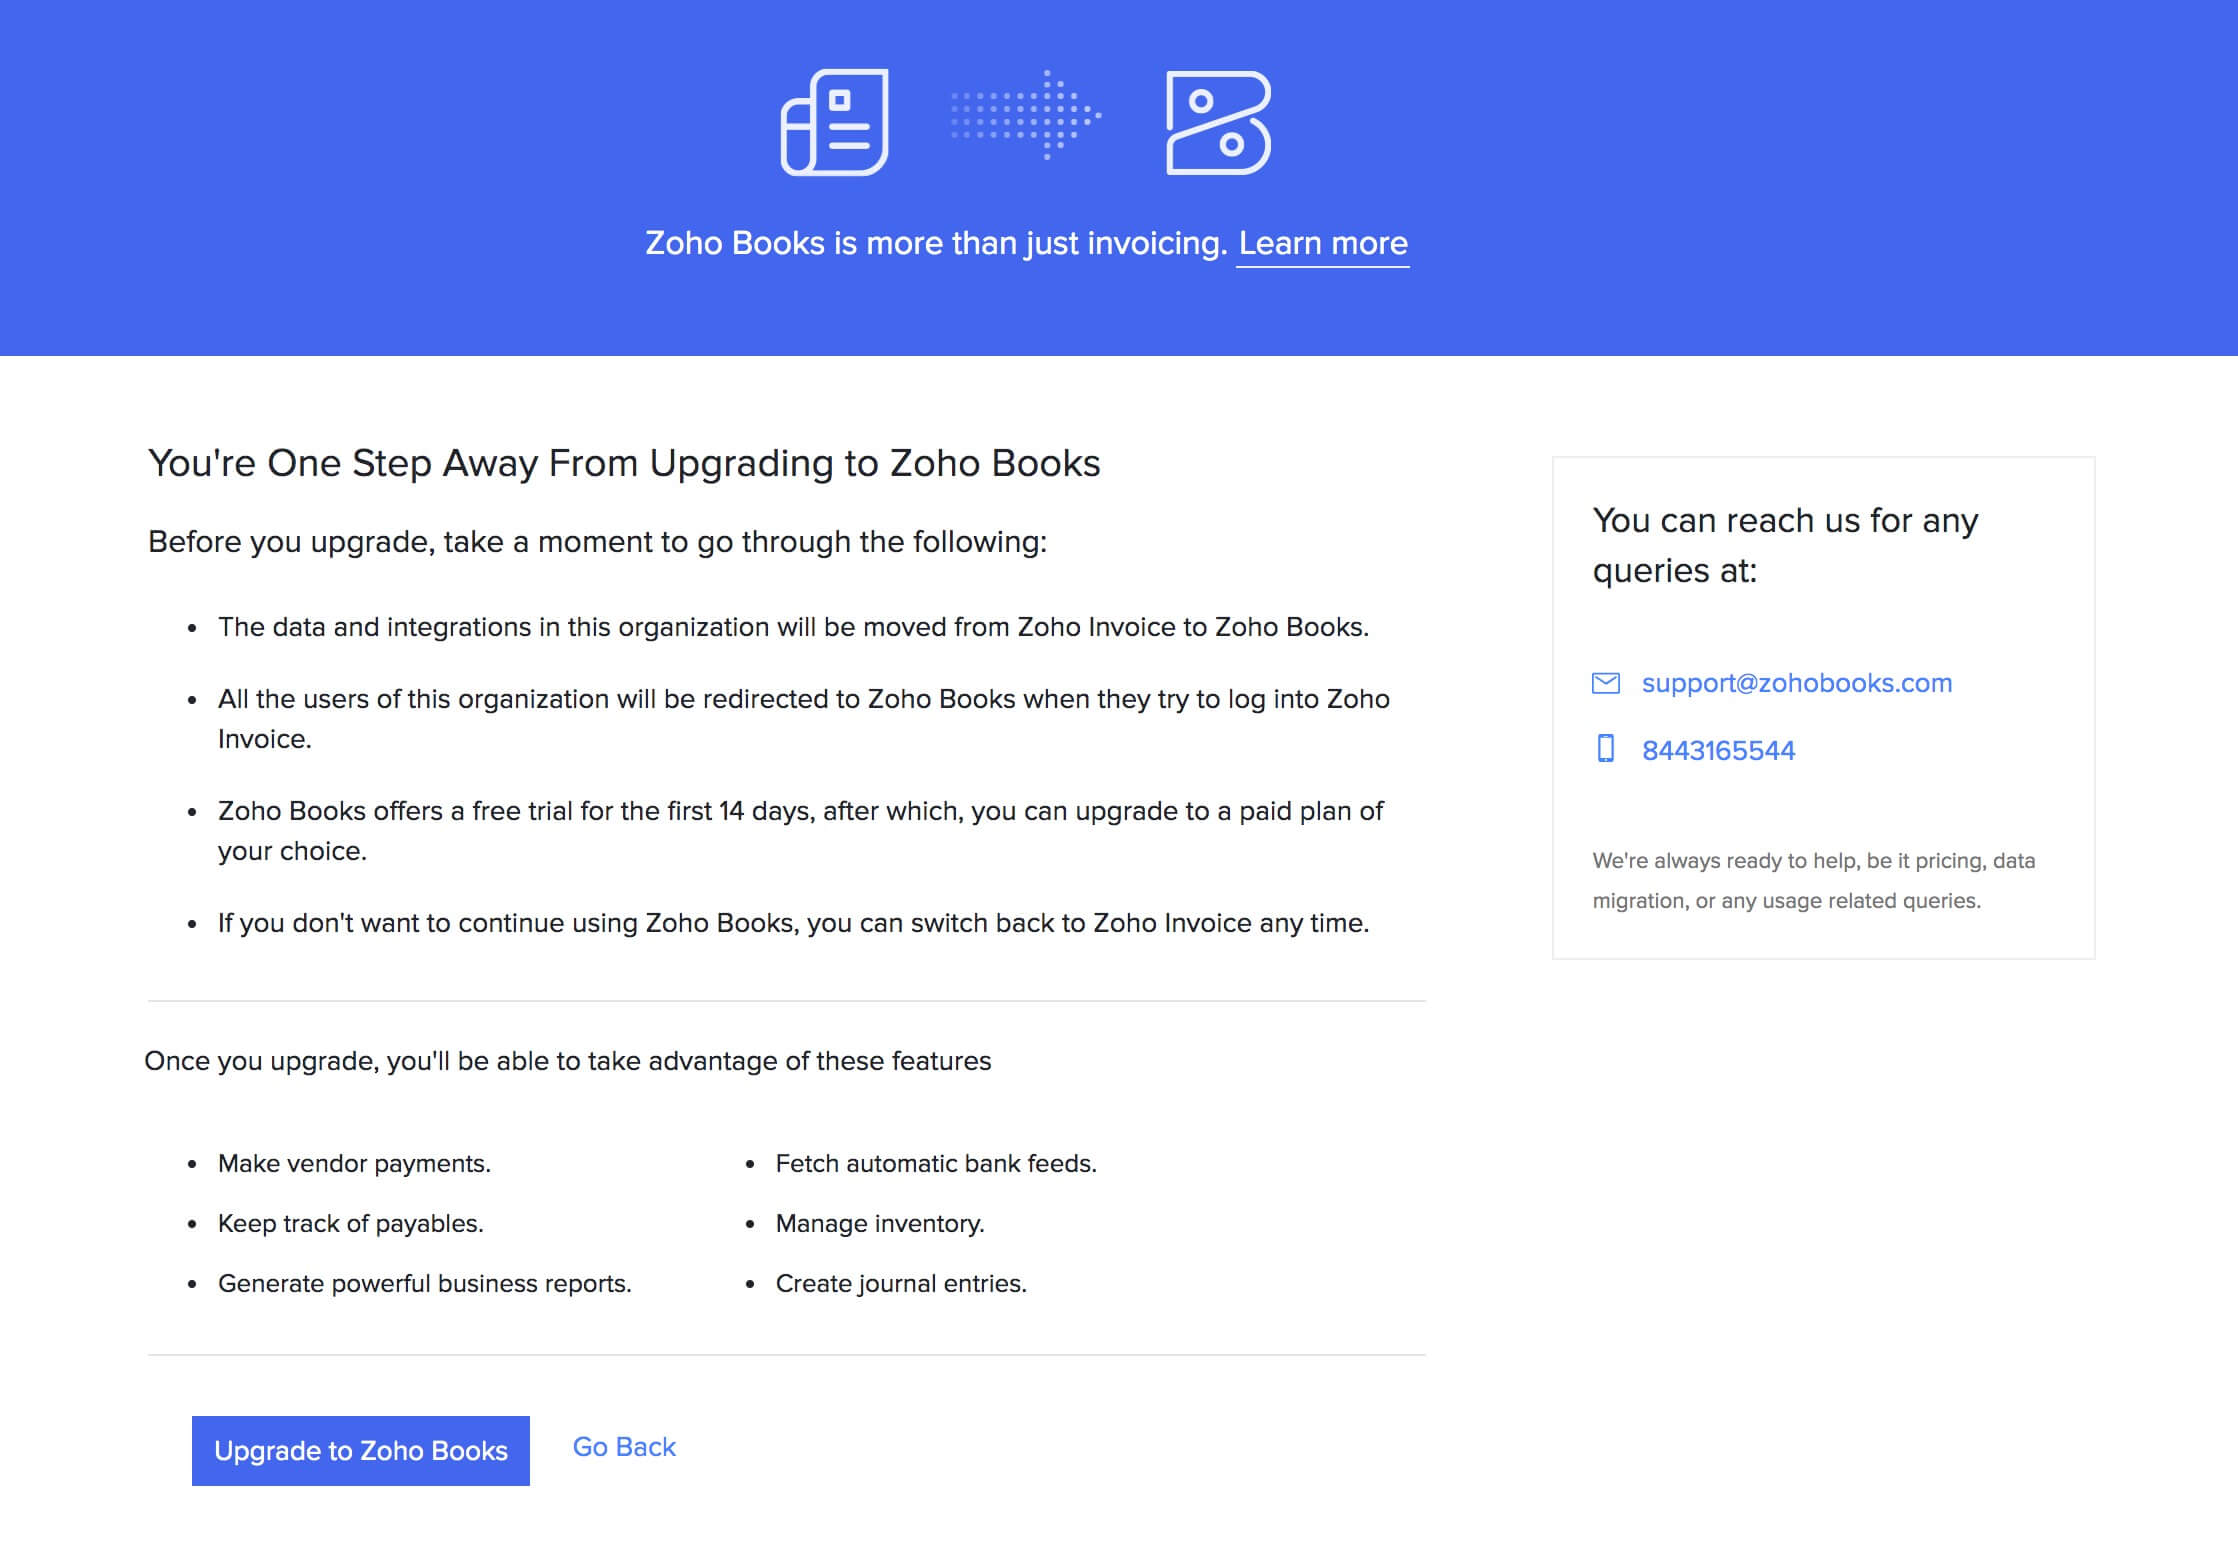Click the Create journal entries feature item
The height and width of the screenshot is (1558, 2238).
tap(899, 1283)
